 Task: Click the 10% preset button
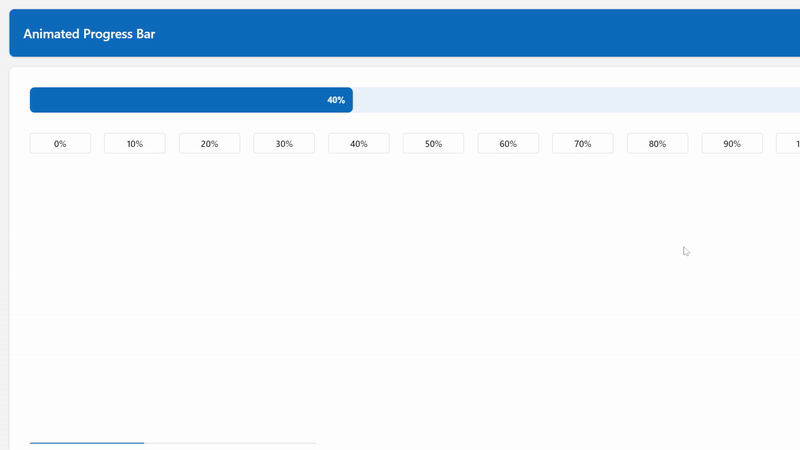135,143
